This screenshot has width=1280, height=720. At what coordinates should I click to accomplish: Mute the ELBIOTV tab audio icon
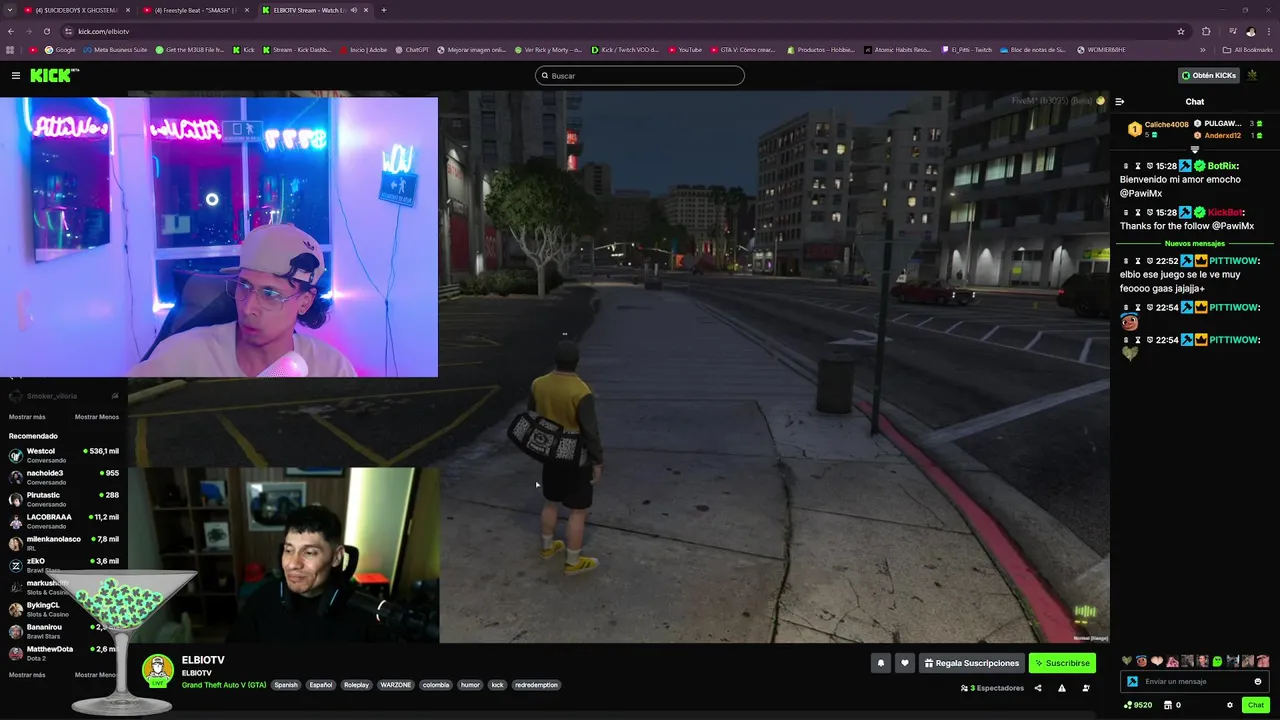354,10
